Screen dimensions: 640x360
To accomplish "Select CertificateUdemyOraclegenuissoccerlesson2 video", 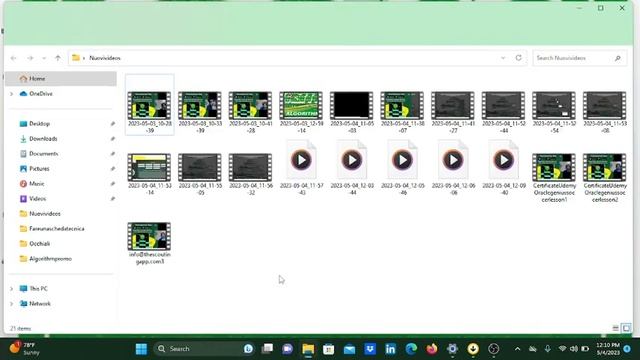I will 605,178.
